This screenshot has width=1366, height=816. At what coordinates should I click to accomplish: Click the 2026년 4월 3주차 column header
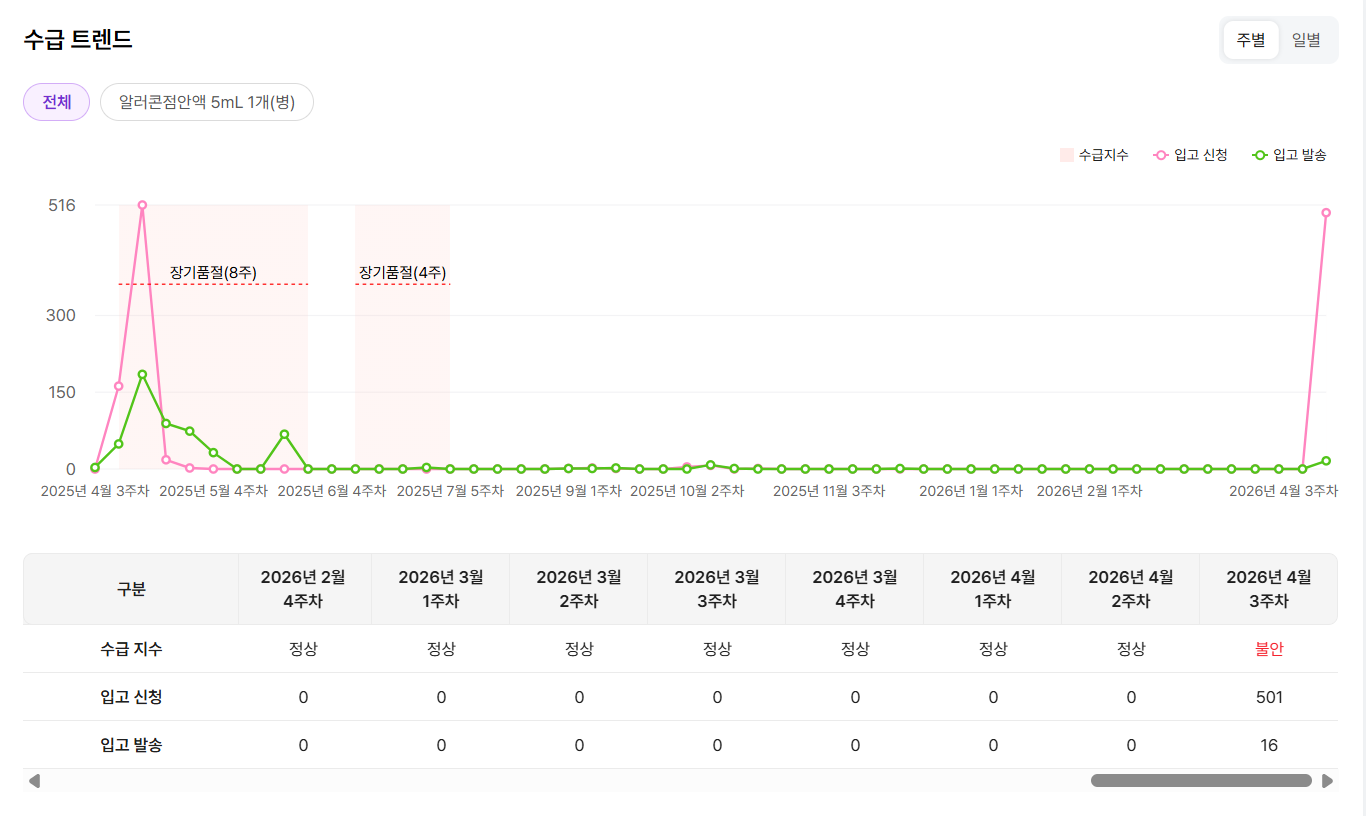coord(1268,589)
